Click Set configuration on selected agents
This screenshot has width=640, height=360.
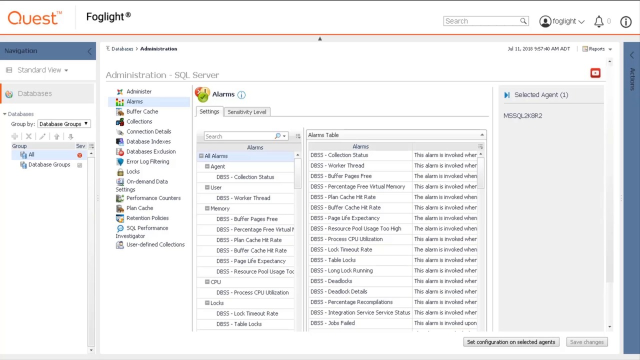click(511, 342)
